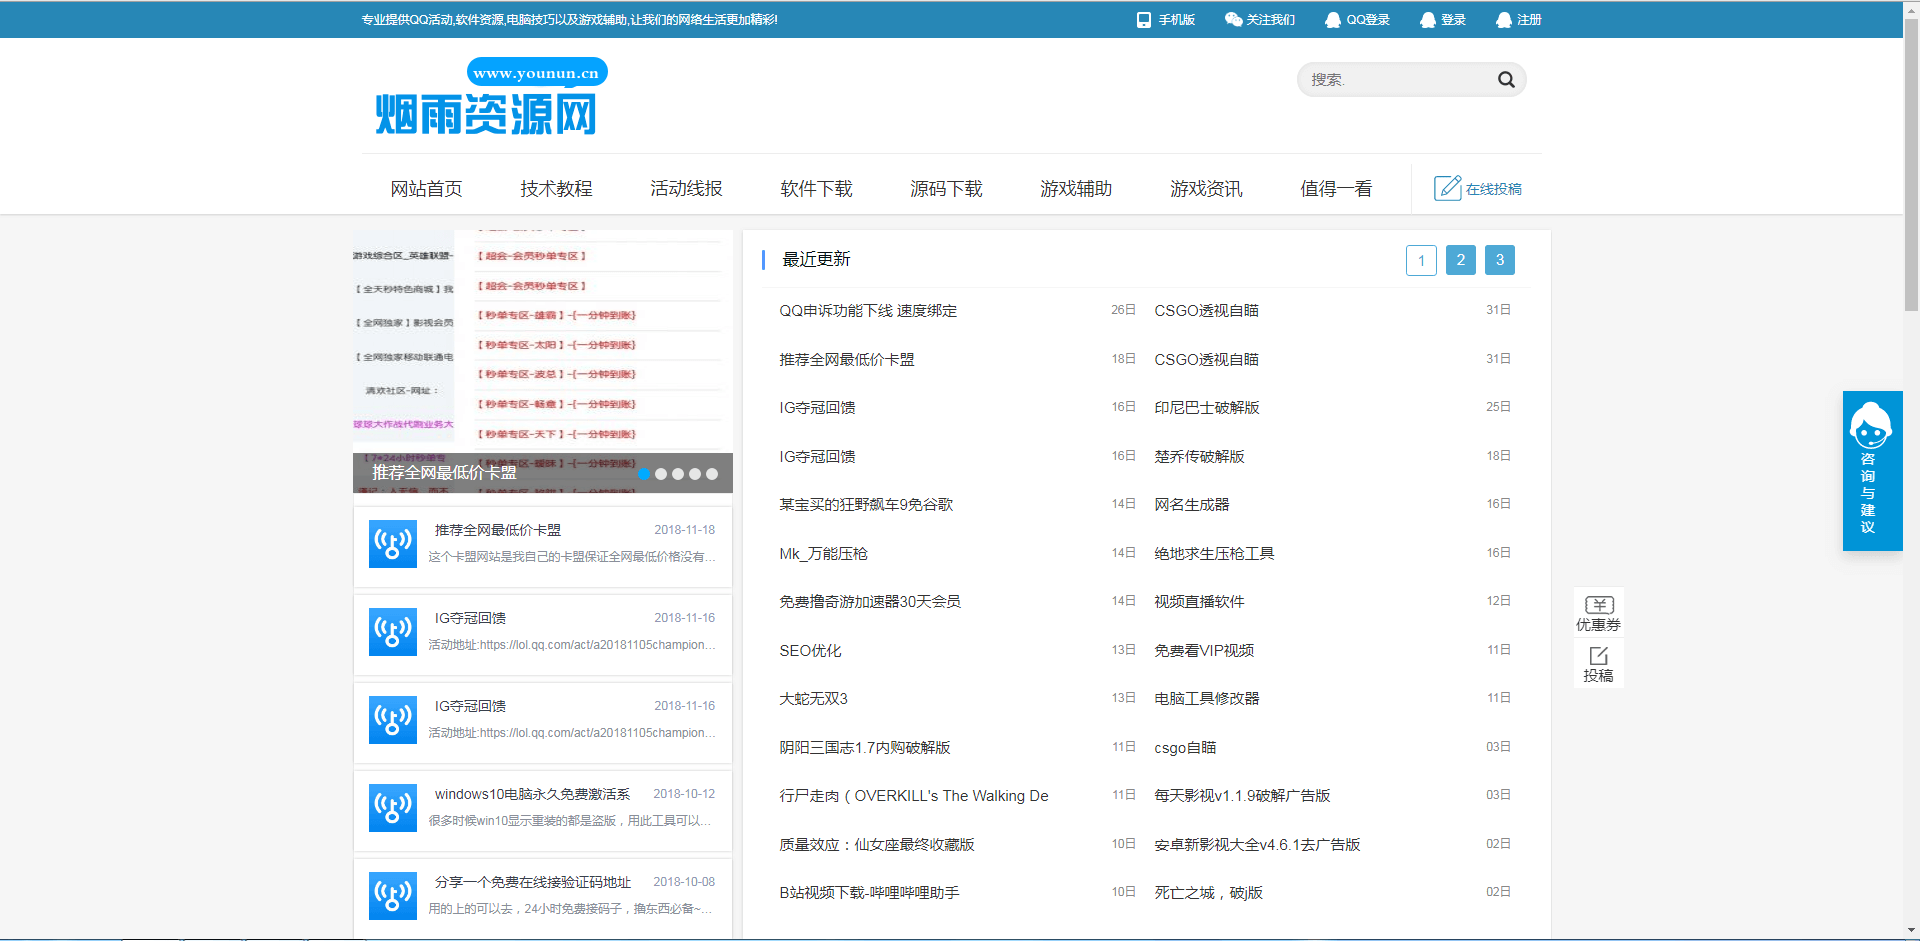Select the 游戏资讯 navigation item

(x=1206, y=188)
